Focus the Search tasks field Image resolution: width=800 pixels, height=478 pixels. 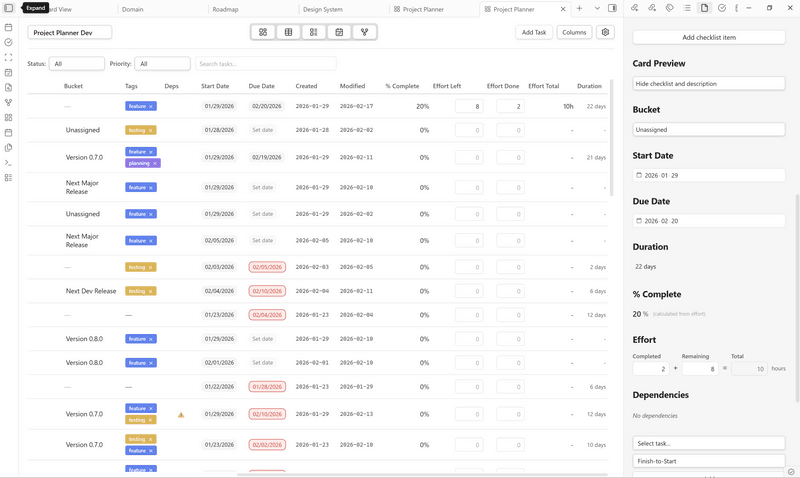pyautogui.click(x=265, y=64)
